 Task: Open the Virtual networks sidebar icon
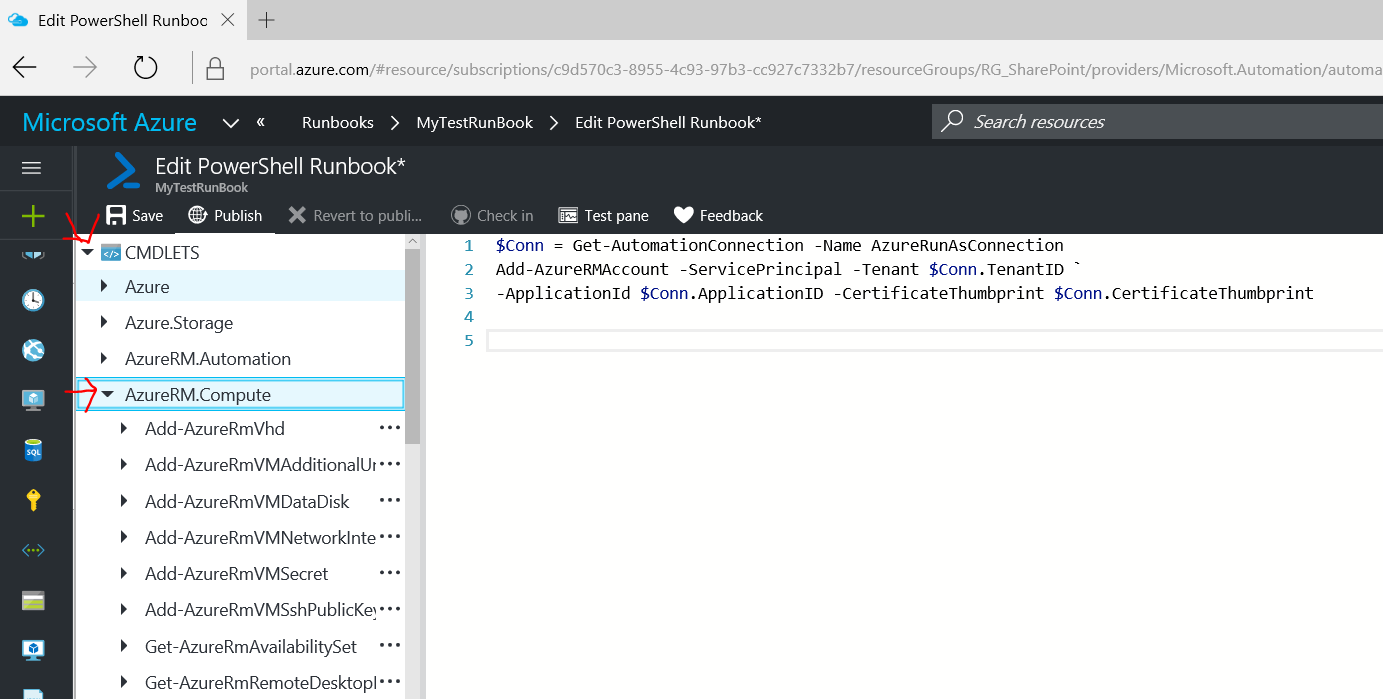coord(33,550)
